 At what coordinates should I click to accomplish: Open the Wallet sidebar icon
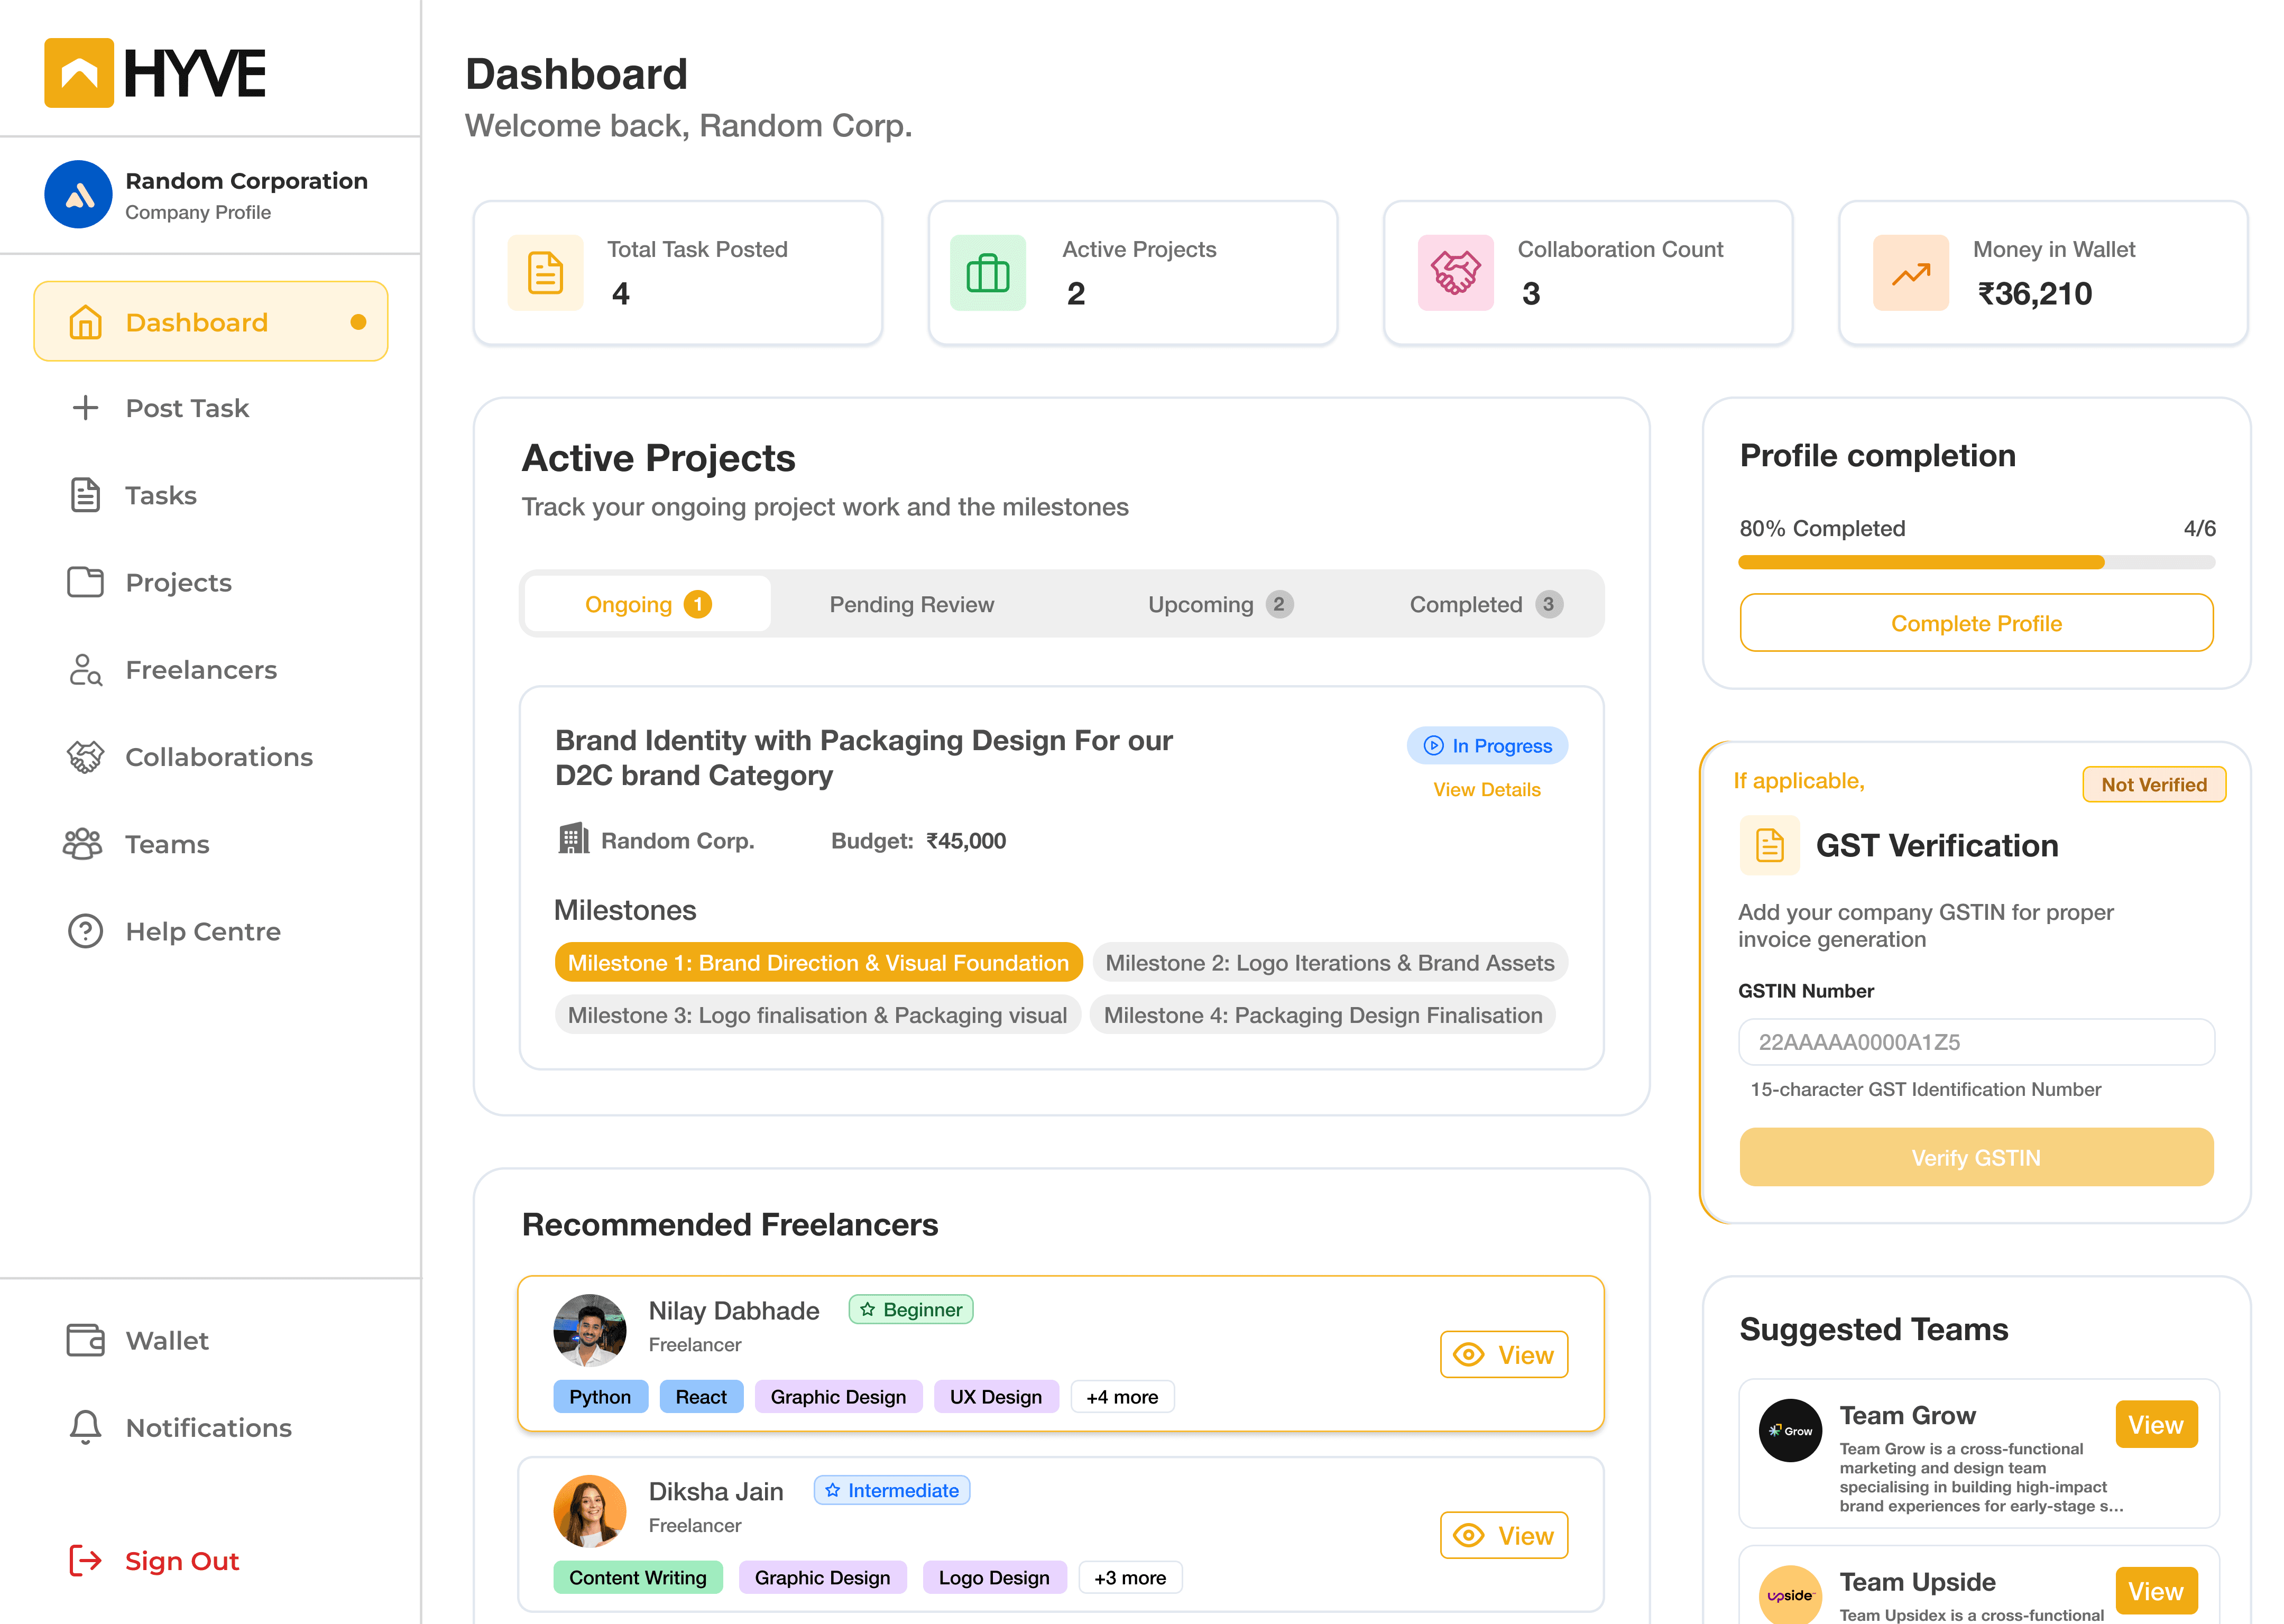click(85, 1340)
